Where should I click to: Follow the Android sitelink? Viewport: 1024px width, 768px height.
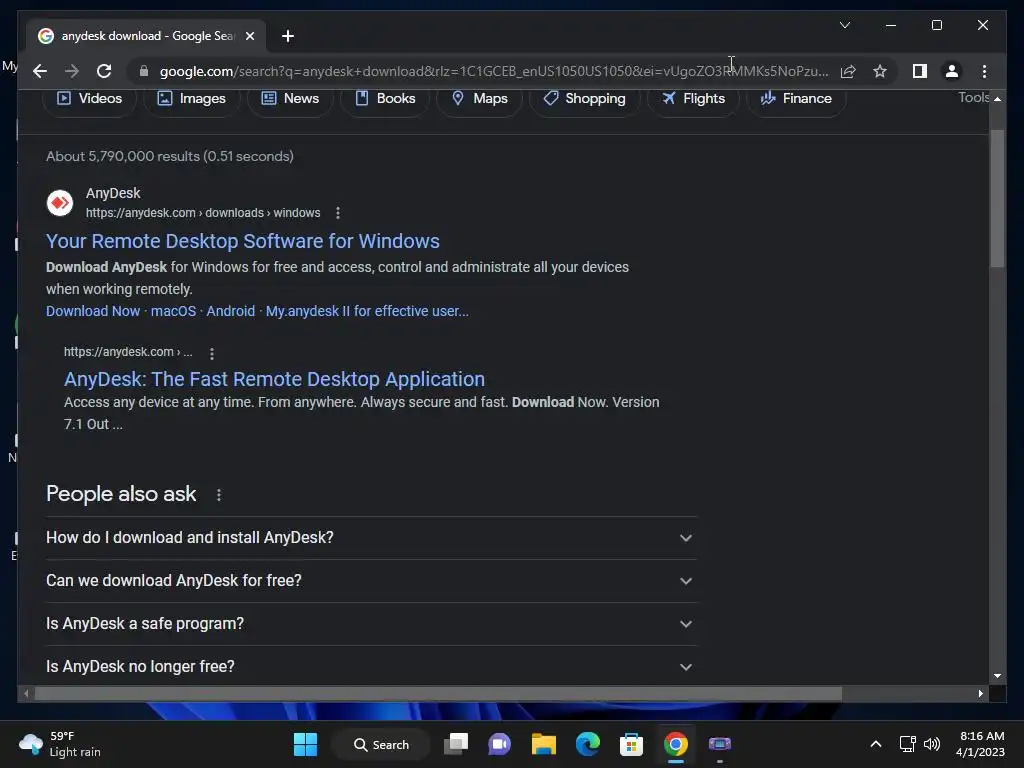231,311
